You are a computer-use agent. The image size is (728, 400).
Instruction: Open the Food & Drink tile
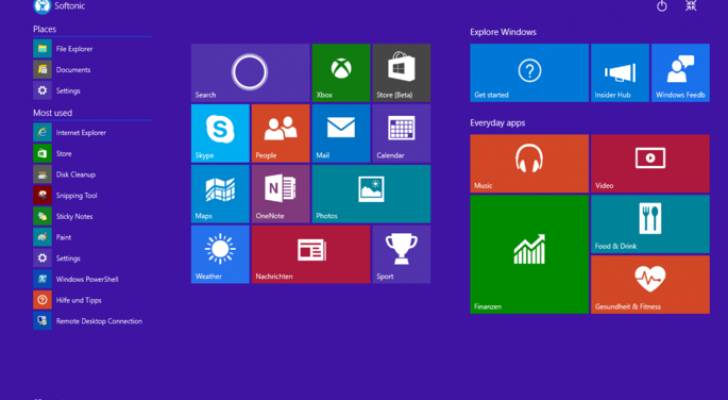[x=650, y=224]
